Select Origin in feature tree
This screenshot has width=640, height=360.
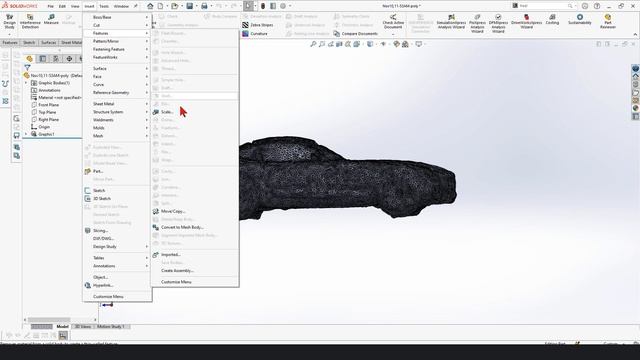click(x=44, y=127)
